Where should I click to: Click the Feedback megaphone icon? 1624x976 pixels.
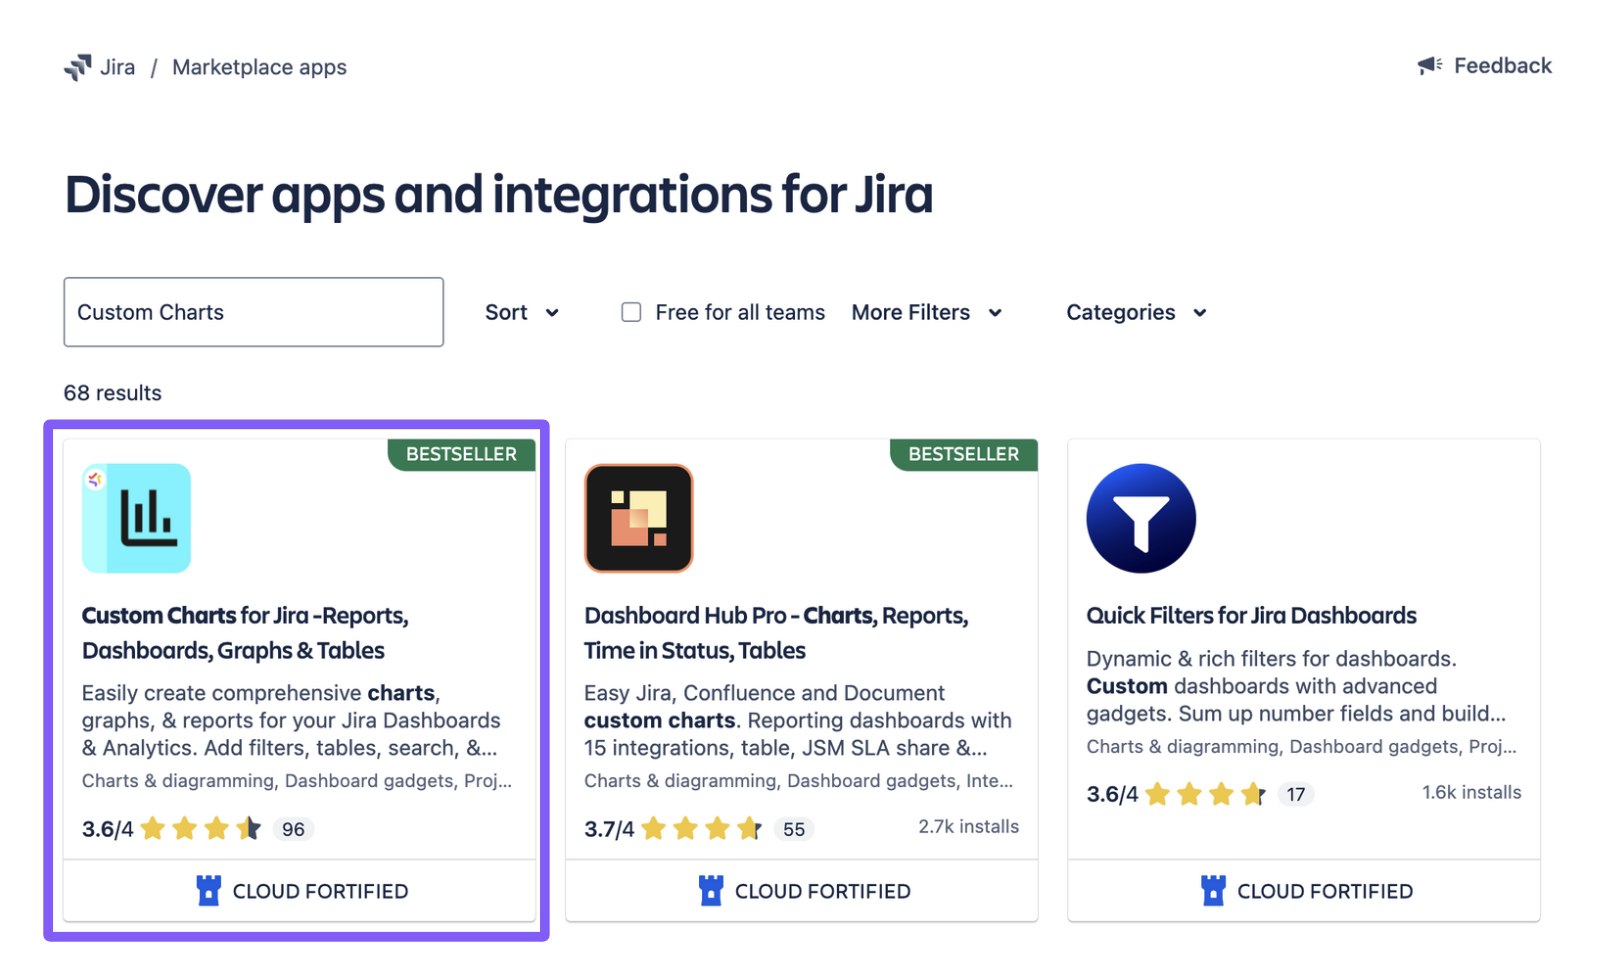pyautogui.click(x=1429, y=66)
